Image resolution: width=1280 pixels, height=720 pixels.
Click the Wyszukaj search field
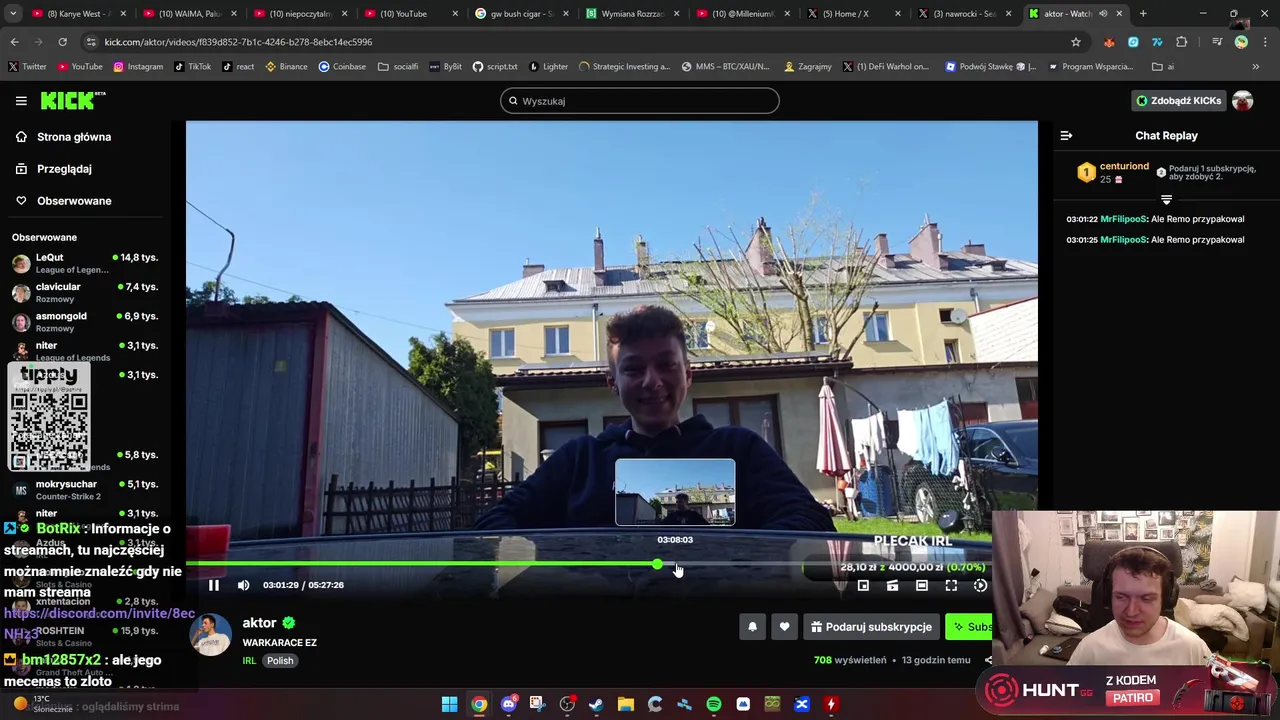point(640,101)
